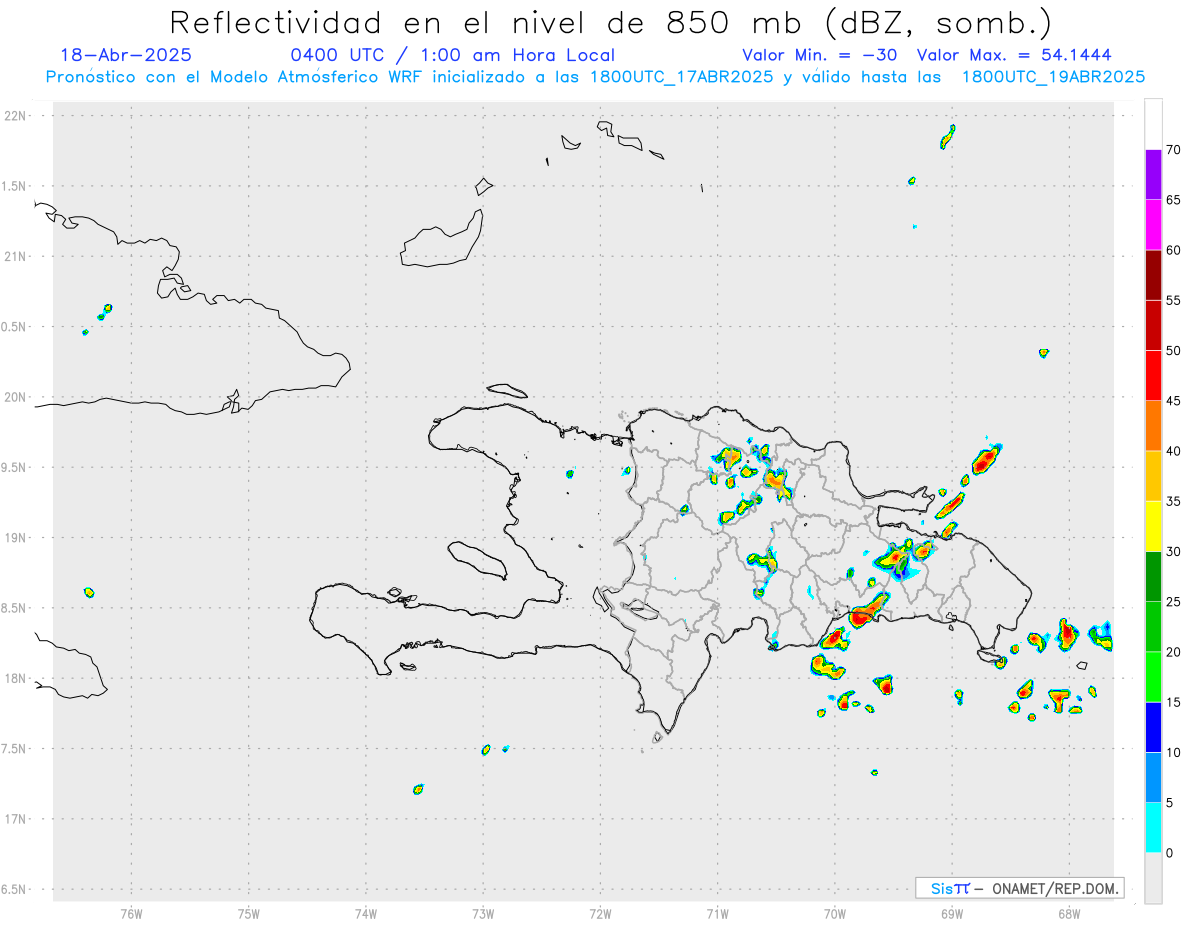Click the '20N' latitude label
Viewport: 1200px width, 927px height.
pos(17,397)
